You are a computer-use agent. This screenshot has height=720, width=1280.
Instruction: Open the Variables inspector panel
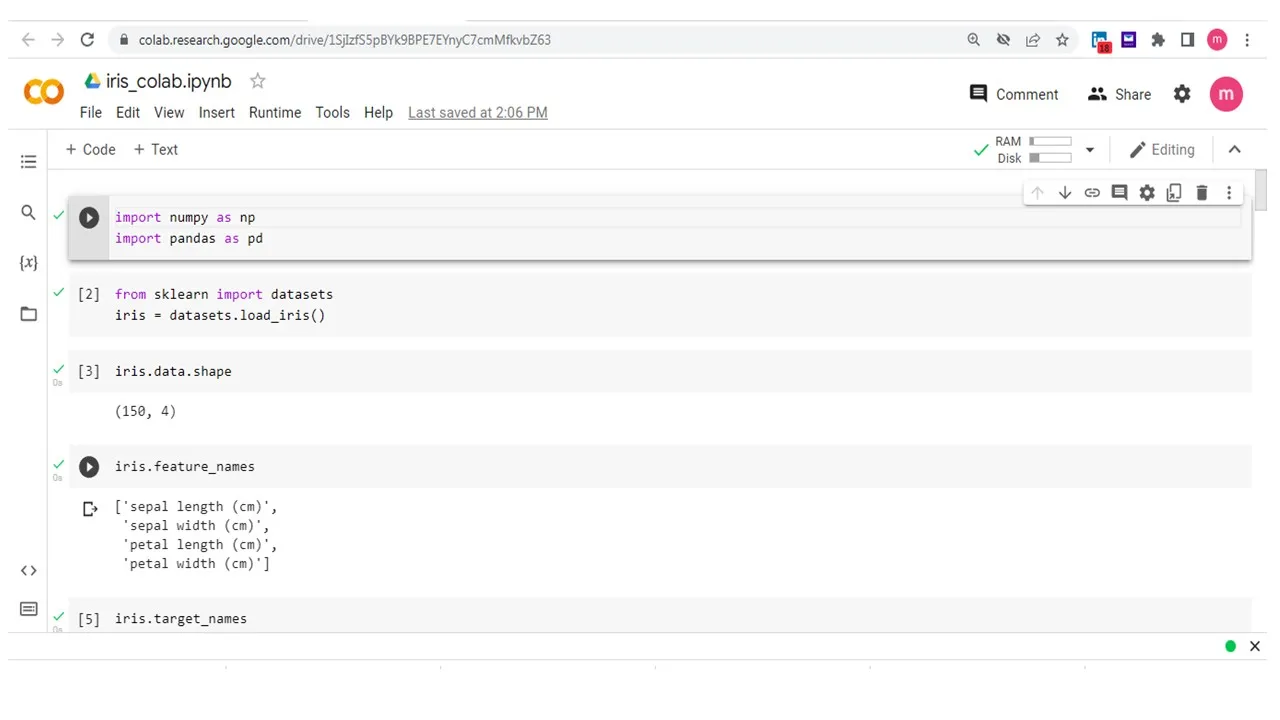point(28,263)
